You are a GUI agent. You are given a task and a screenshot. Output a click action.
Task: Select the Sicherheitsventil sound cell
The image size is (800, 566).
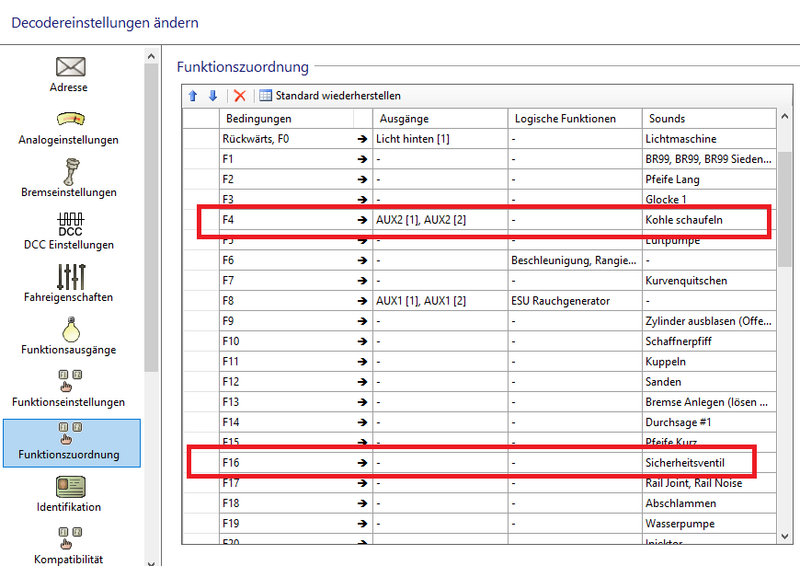(709, 463)
